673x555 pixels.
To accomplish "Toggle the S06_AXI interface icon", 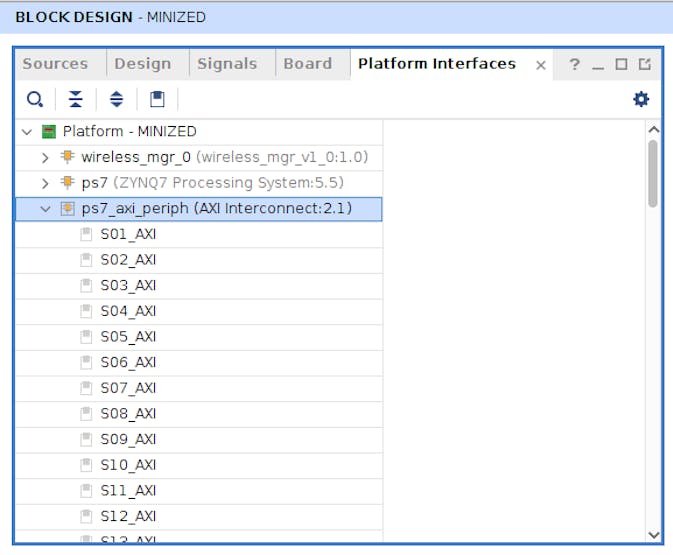I will (86, 363).
